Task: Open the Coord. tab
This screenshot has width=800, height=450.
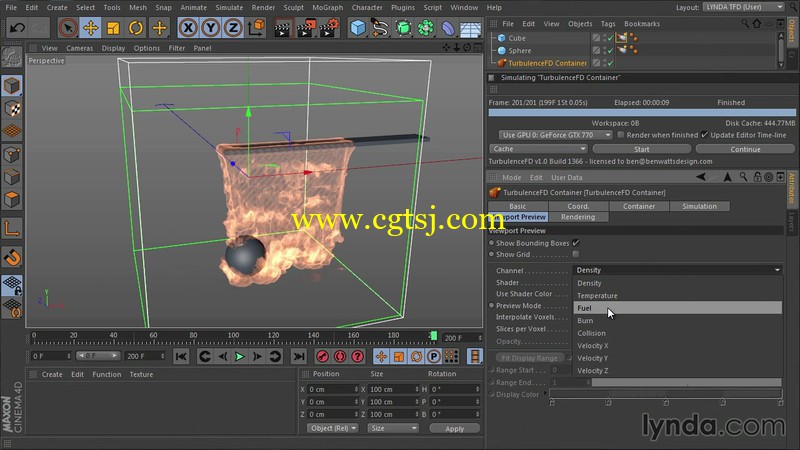Action: click(x=578, y=206)
